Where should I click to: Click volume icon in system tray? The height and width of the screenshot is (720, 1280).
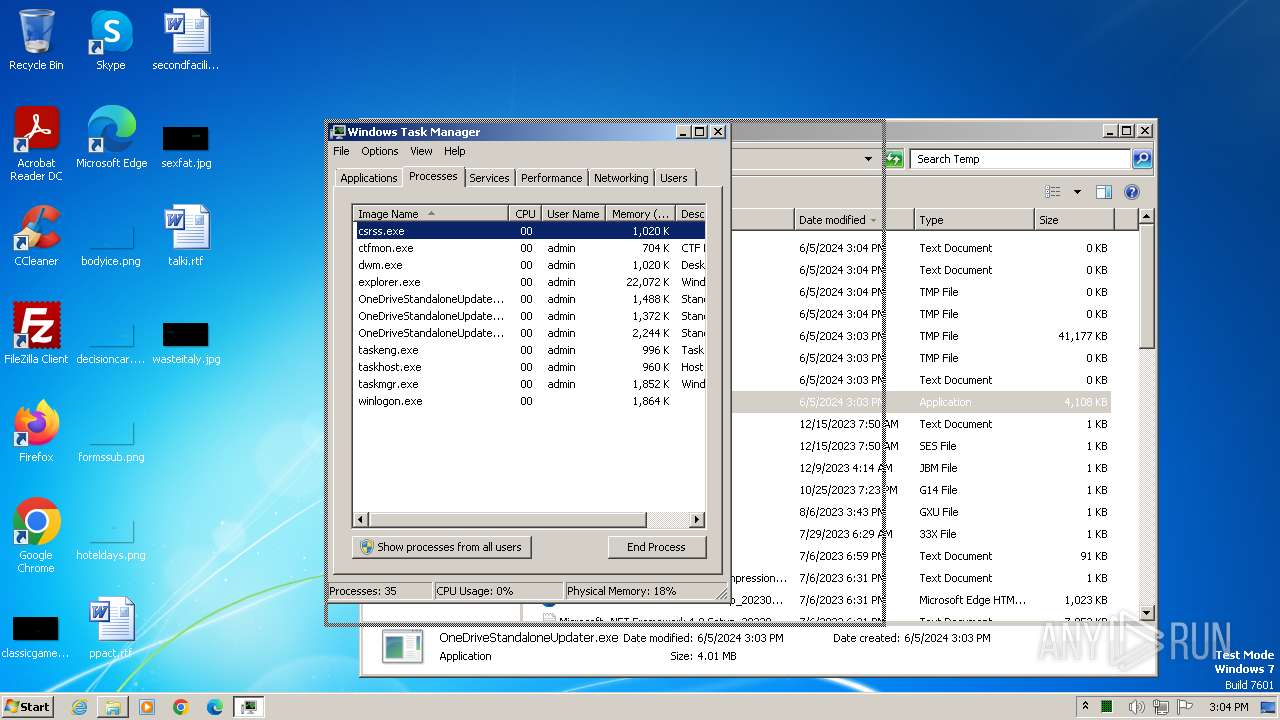click(x=1137, y=707)
